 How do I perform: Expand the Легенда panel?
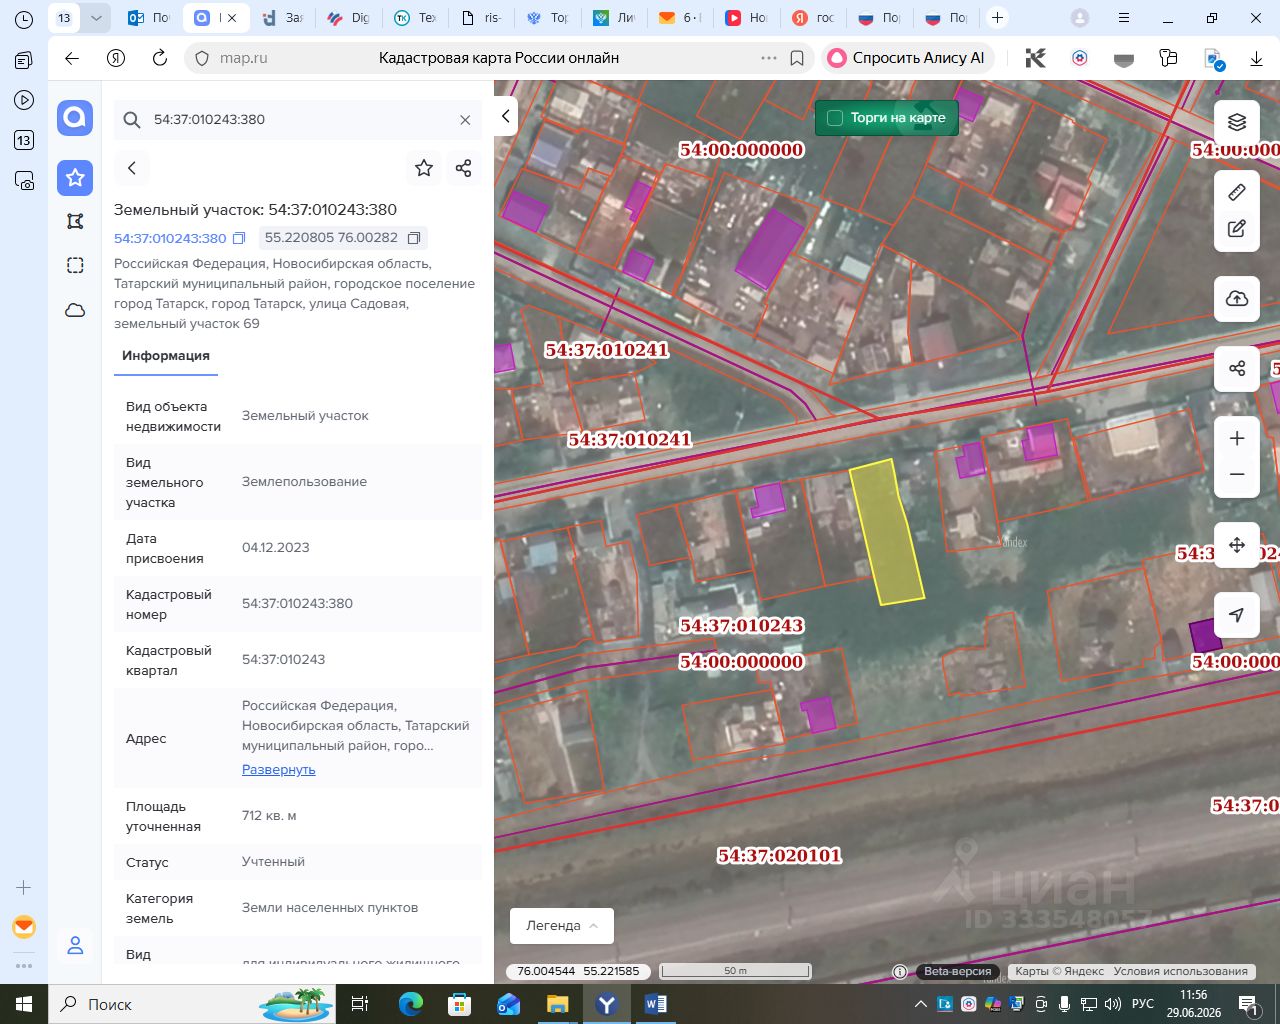pyautogui.click(x=562, y=926)
